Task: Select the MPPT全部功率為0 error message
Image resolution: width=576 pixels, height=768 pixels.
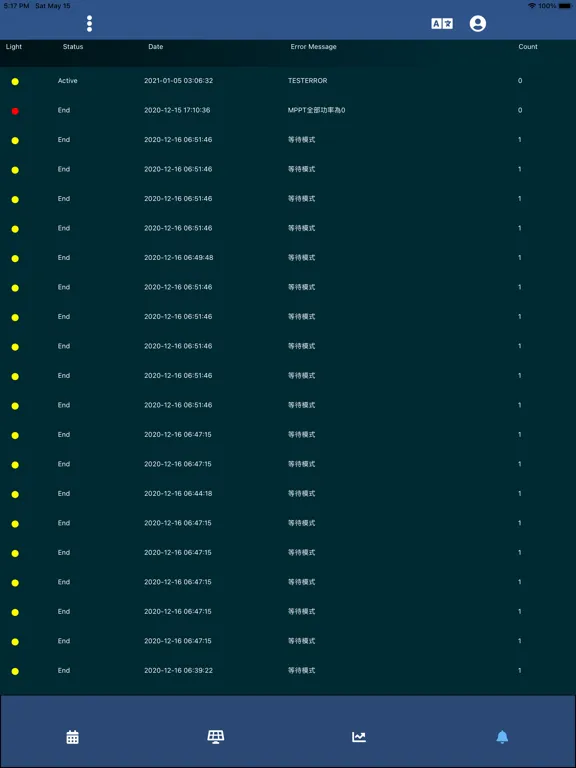Action: [316, 110]
